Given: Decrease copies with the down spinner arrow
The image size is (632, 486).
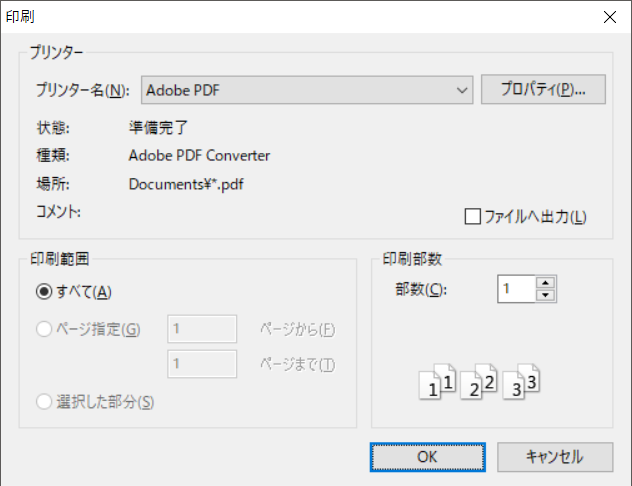Looking at the screenshot, I should (x=546, y=295).
